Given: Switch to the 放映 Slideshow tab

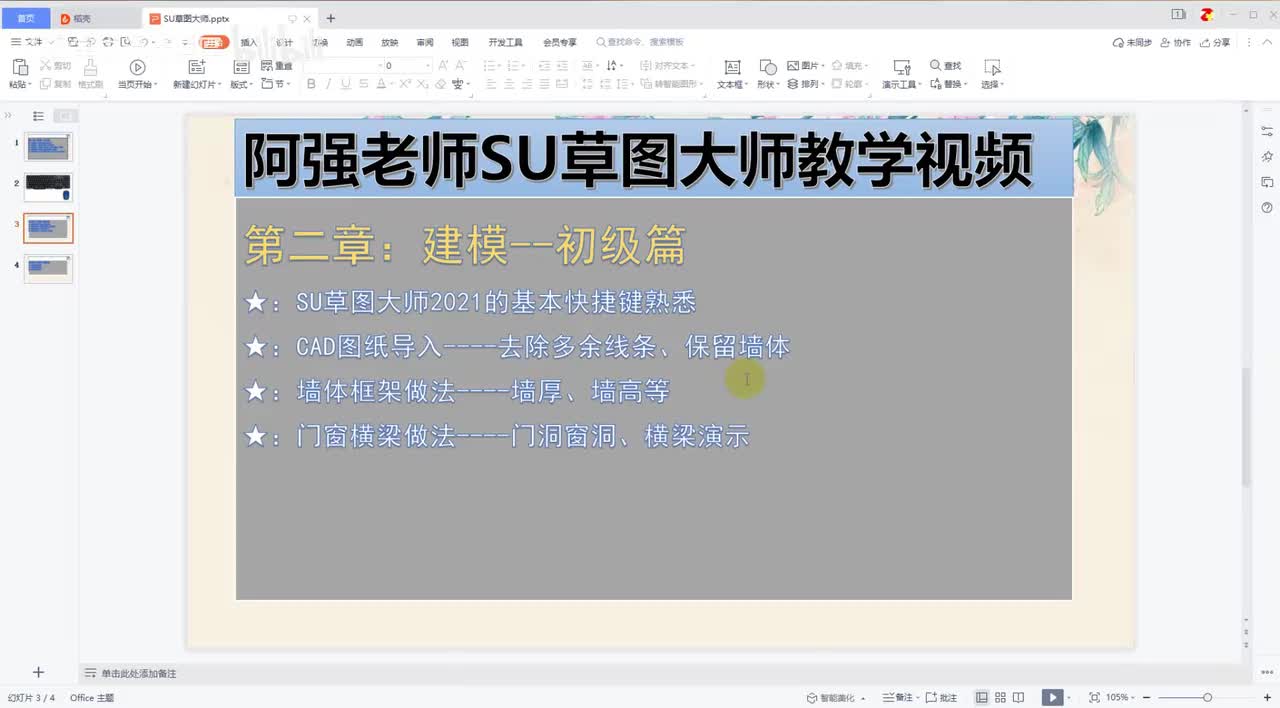Looking at the screenshot, I should point(390,42).
